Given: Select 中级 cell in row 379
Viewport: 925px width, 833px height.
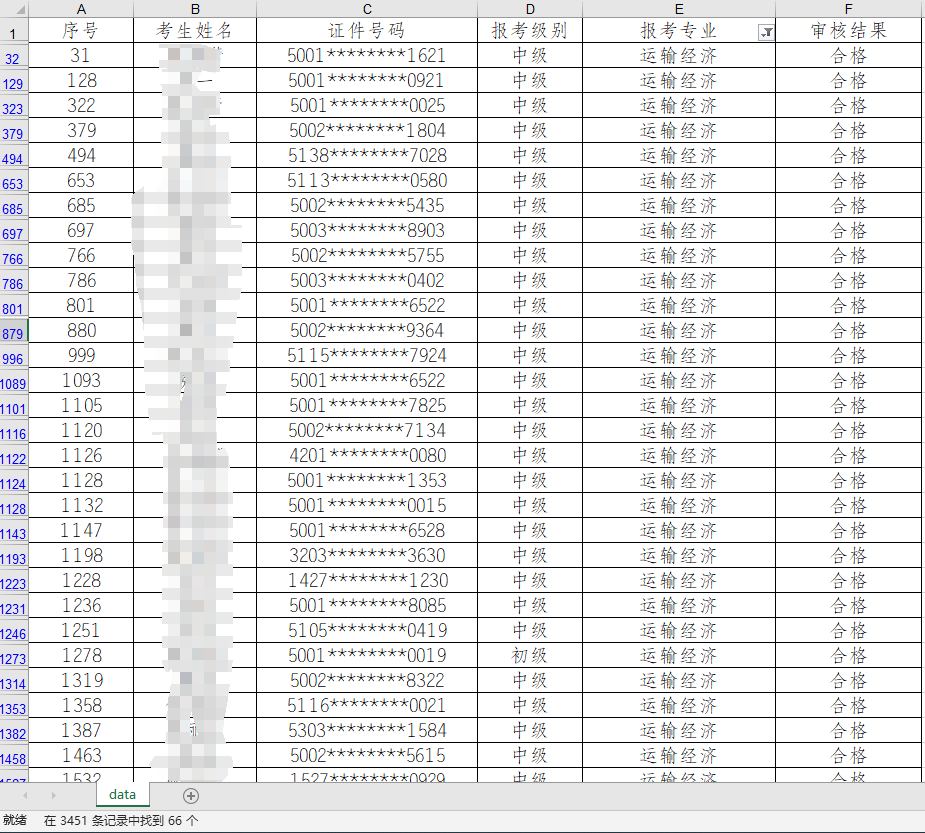Looking at the screenshot, I should click(530, 131).
